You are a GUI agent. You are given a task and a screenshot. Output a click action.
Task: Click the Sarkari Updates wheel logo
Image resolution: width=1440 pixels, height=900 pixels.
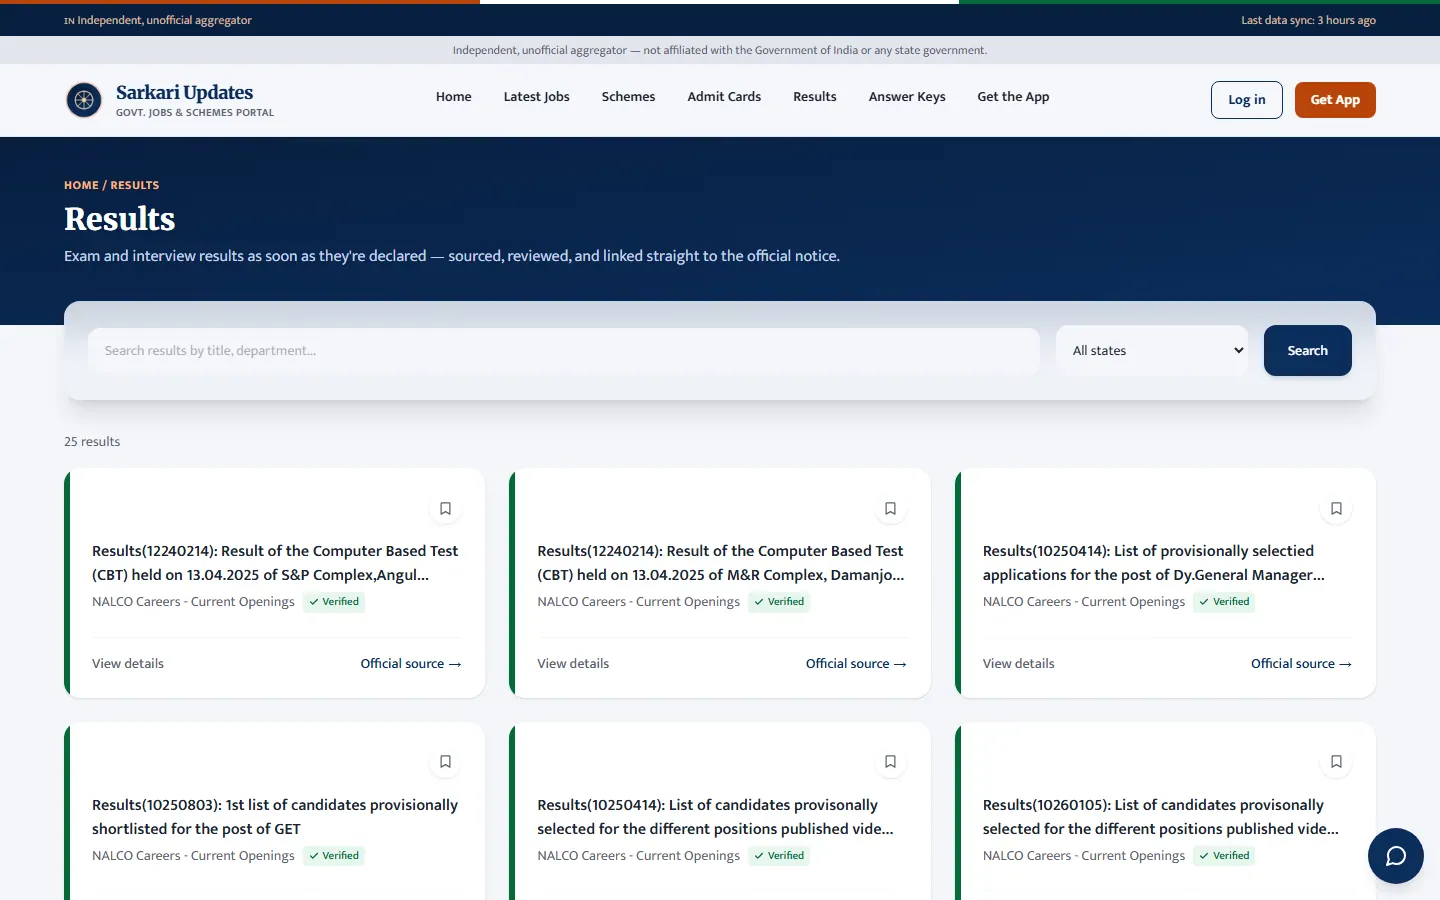coord(84,100)
